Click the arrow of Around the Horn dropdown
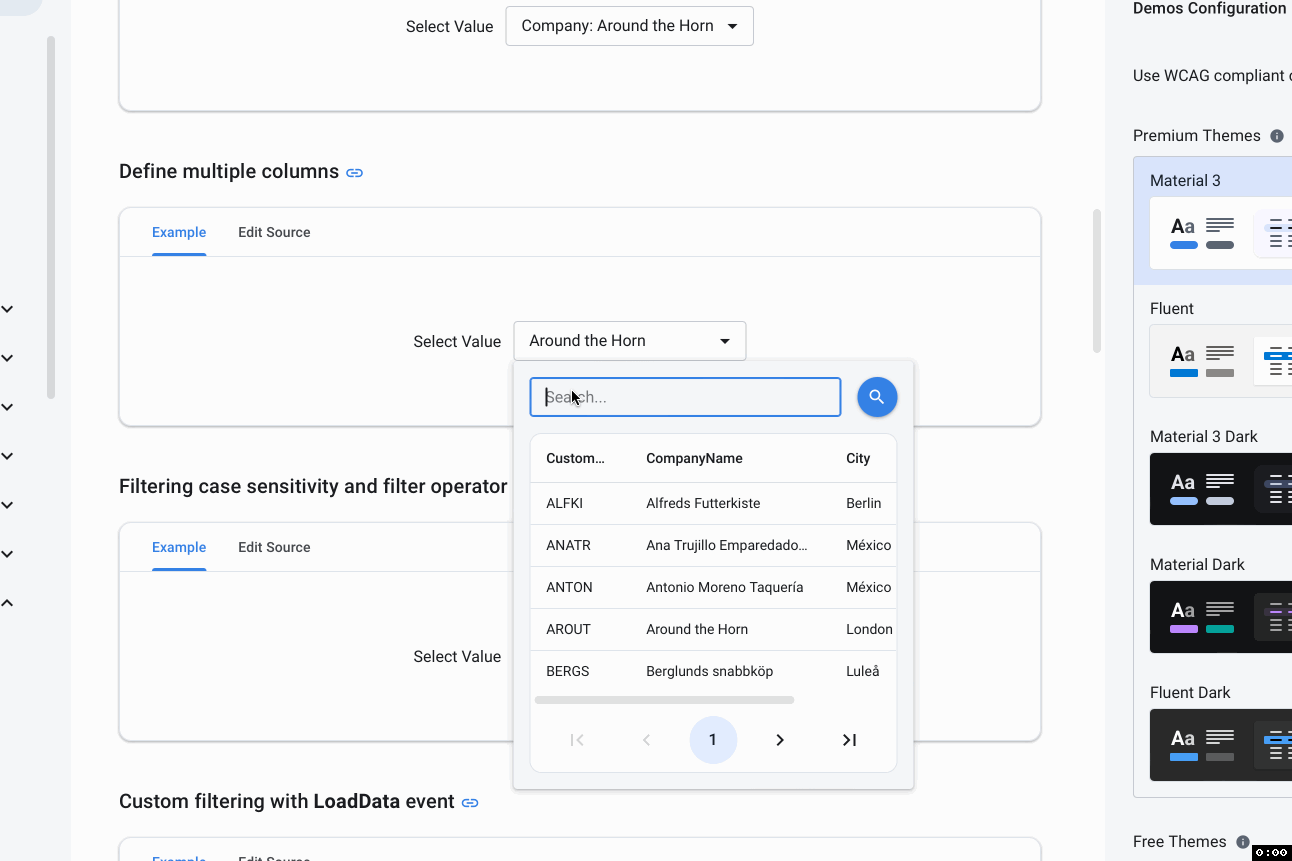Viewport: 1292px width, 861px height. tap(725, 341)
